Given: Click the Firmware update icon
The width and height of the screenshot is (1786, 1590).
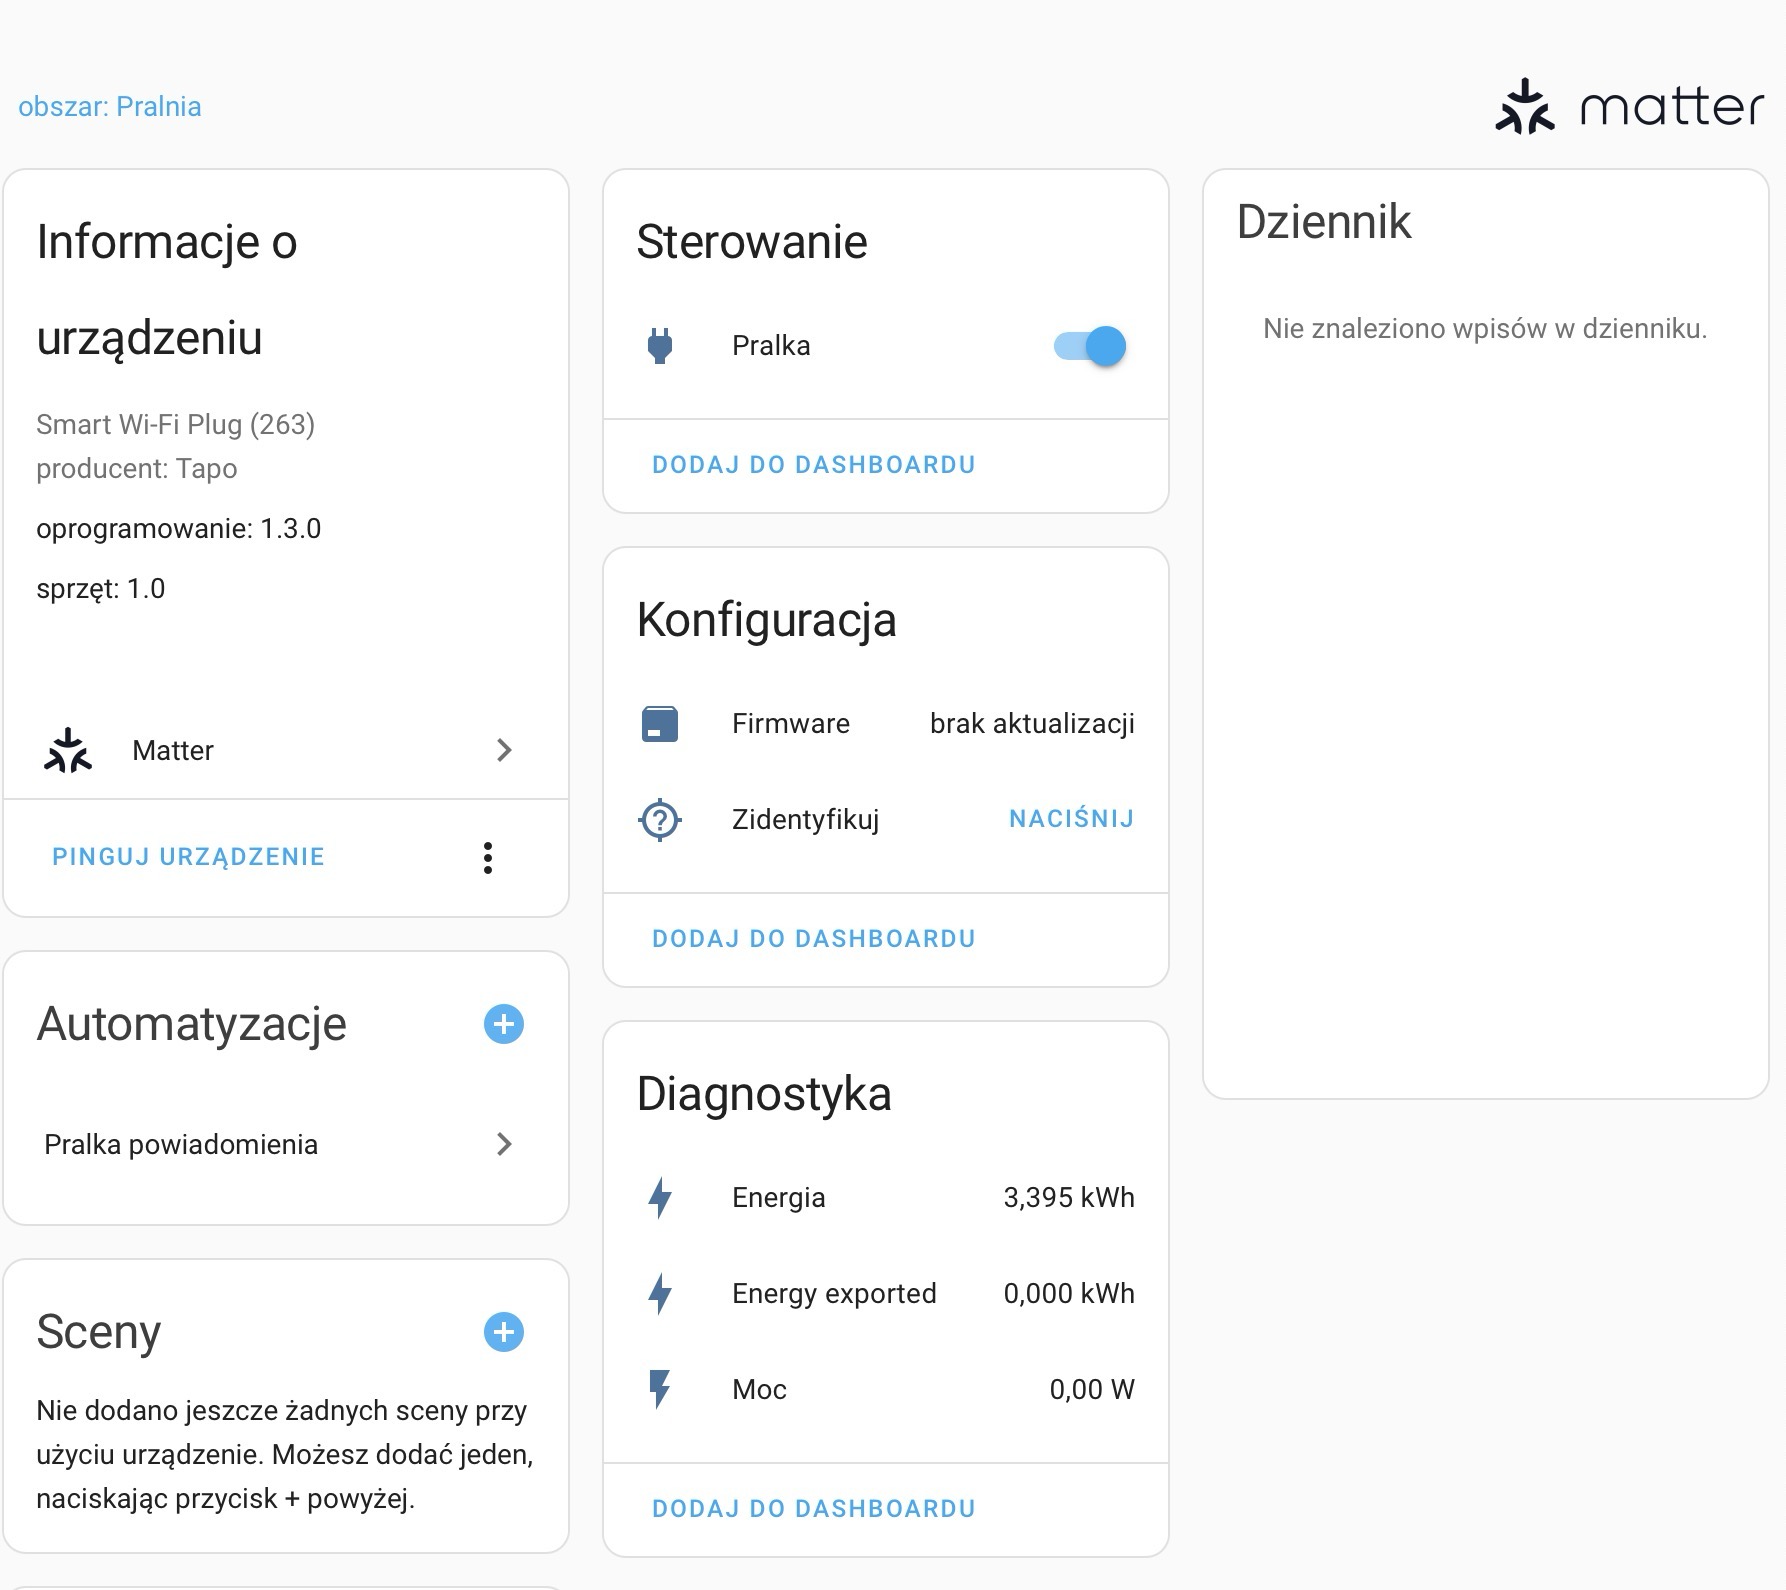Looking at the screenshot, I should point(660,724).
